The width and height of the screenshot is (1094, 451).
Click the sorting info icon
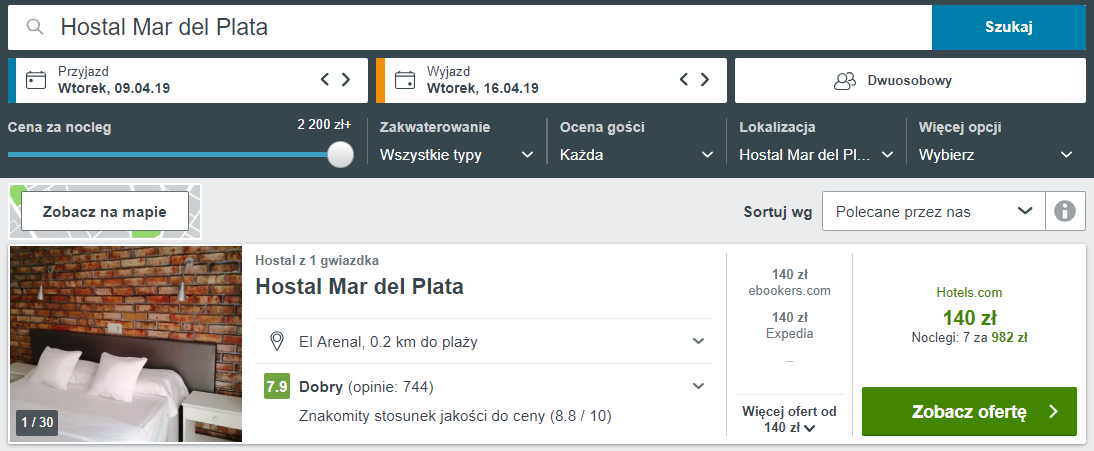(1065, 211)
